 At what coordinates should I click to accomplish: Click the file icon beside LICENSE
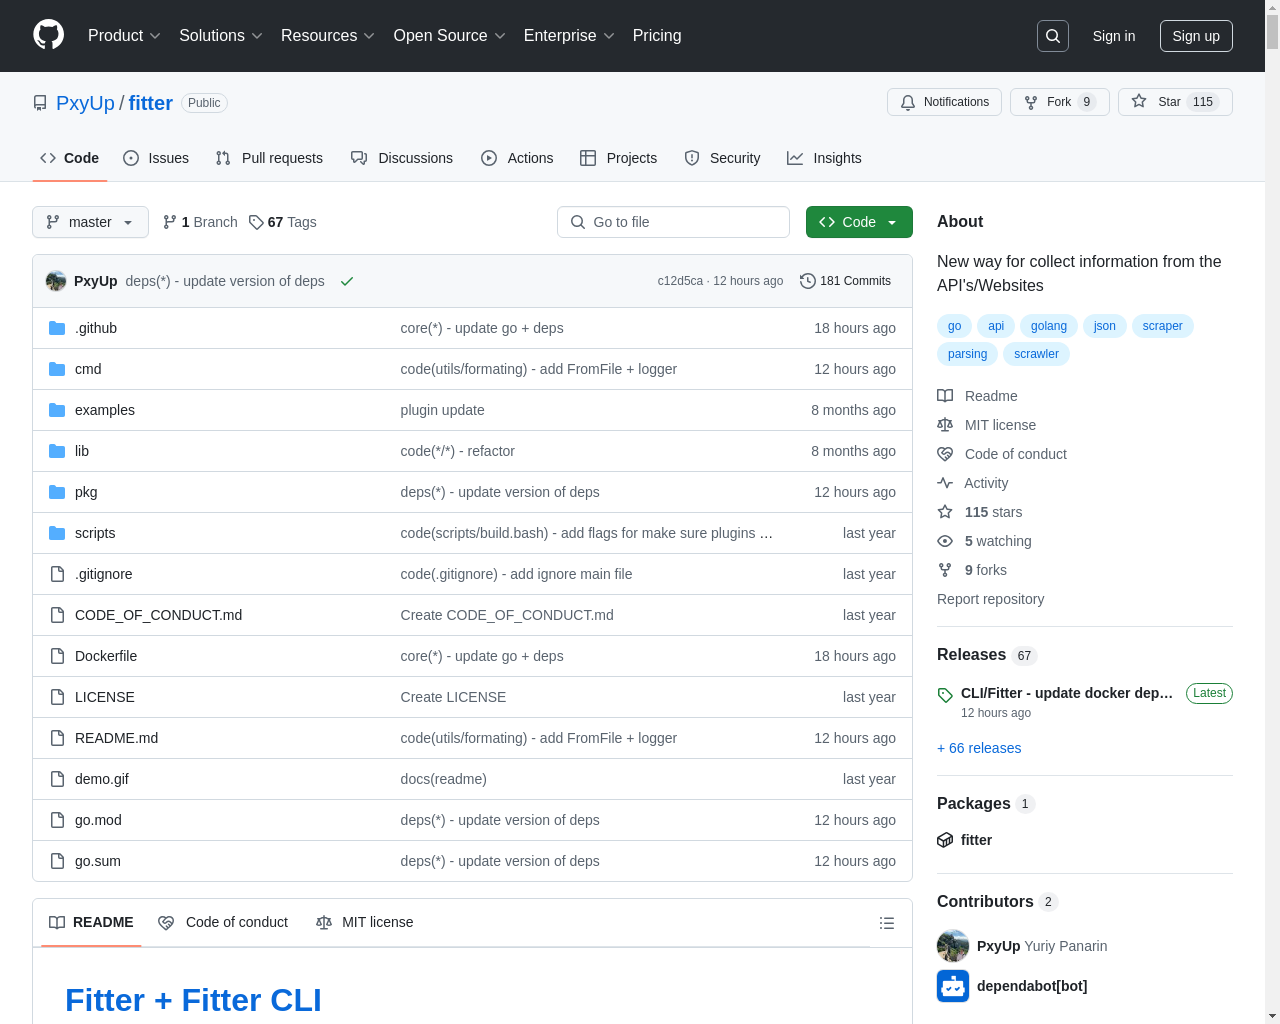coord(57,697)
